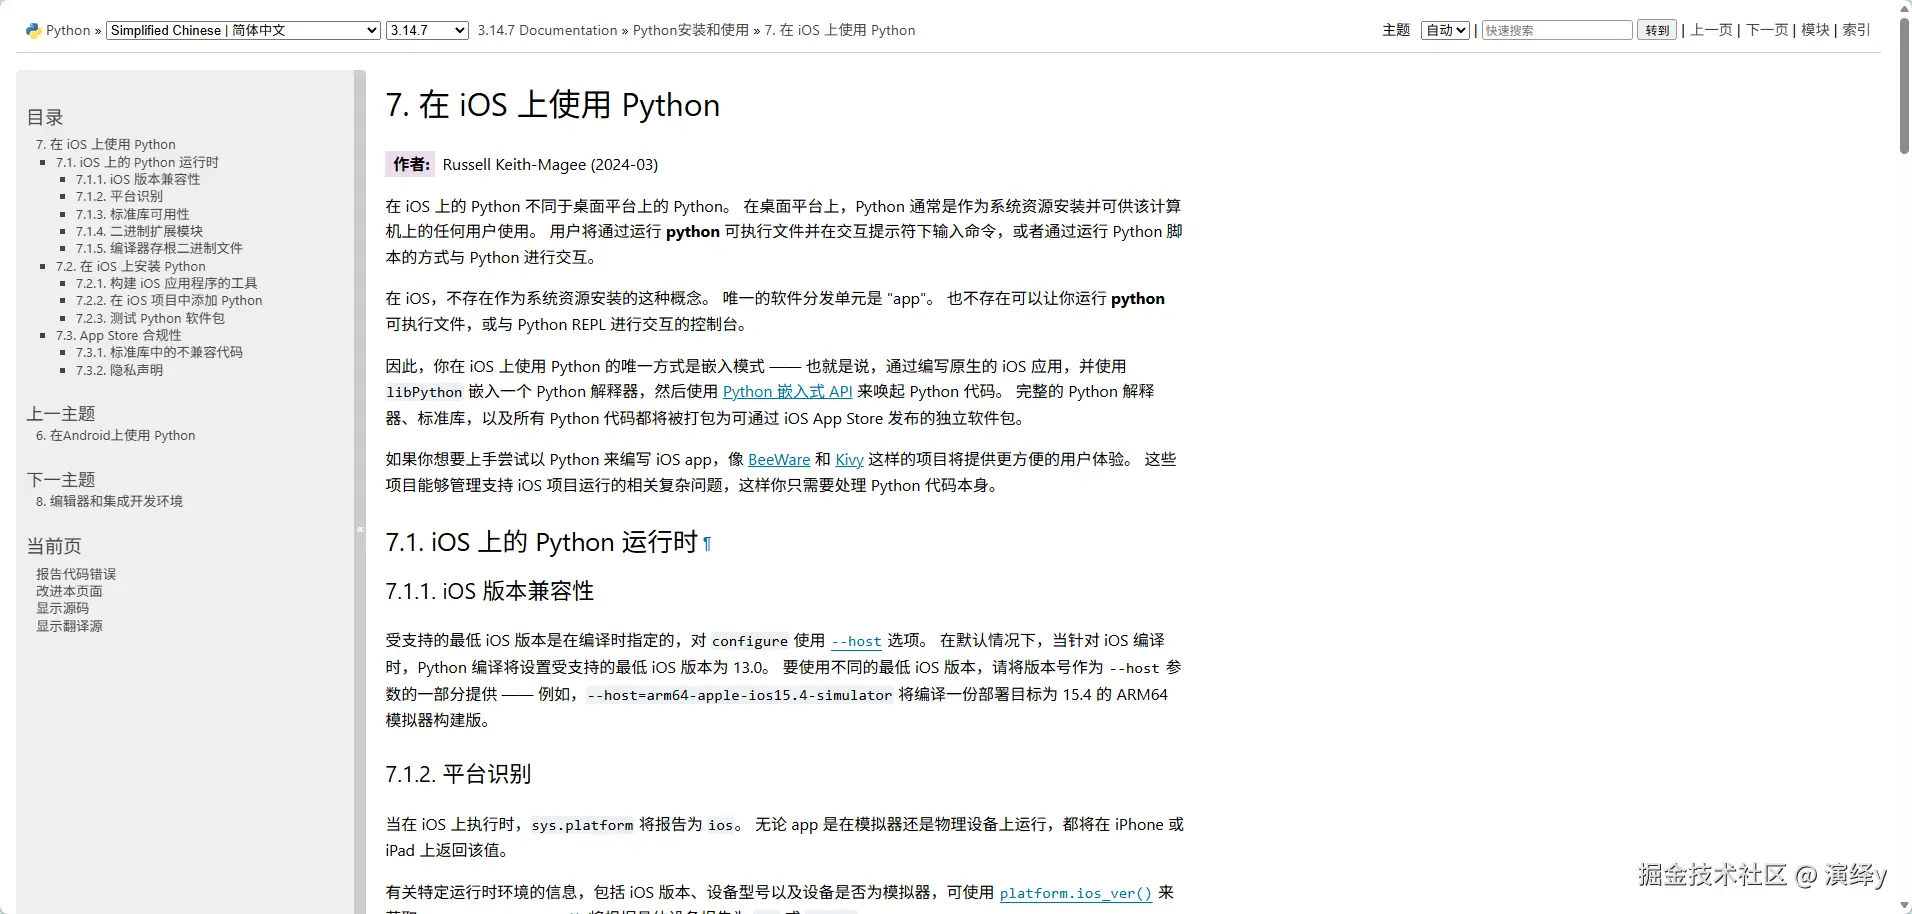This screenshot has height=914, width=1912.
Task: Jump to 7.3.2. 隐私声明 in contents
Action: [119, 370]
